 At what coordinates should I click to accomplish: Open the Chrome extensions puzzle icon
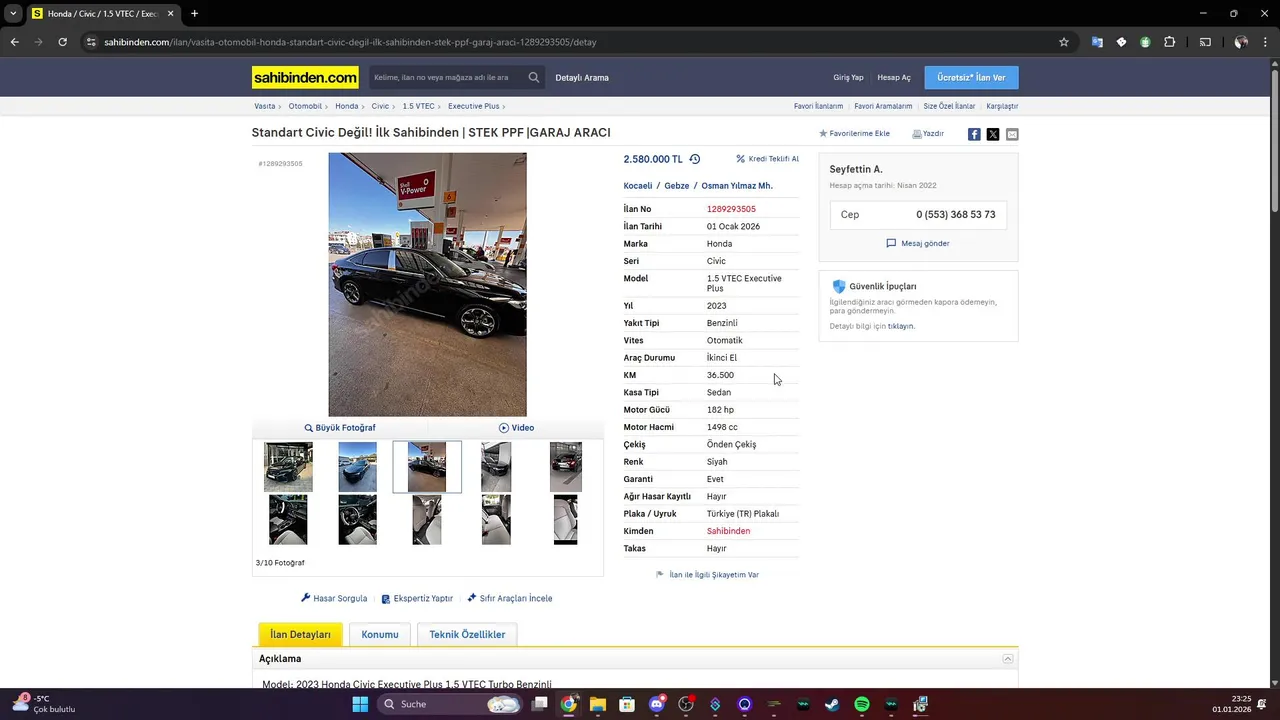[x=1169, y=42]
